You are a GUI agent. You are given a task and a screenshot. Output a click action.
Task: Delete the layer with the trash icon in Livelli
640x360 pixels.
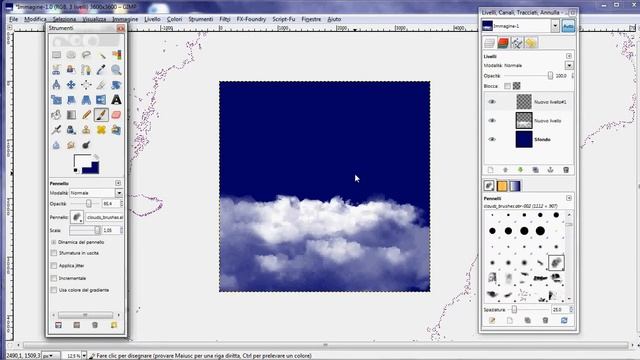[566, 170]
